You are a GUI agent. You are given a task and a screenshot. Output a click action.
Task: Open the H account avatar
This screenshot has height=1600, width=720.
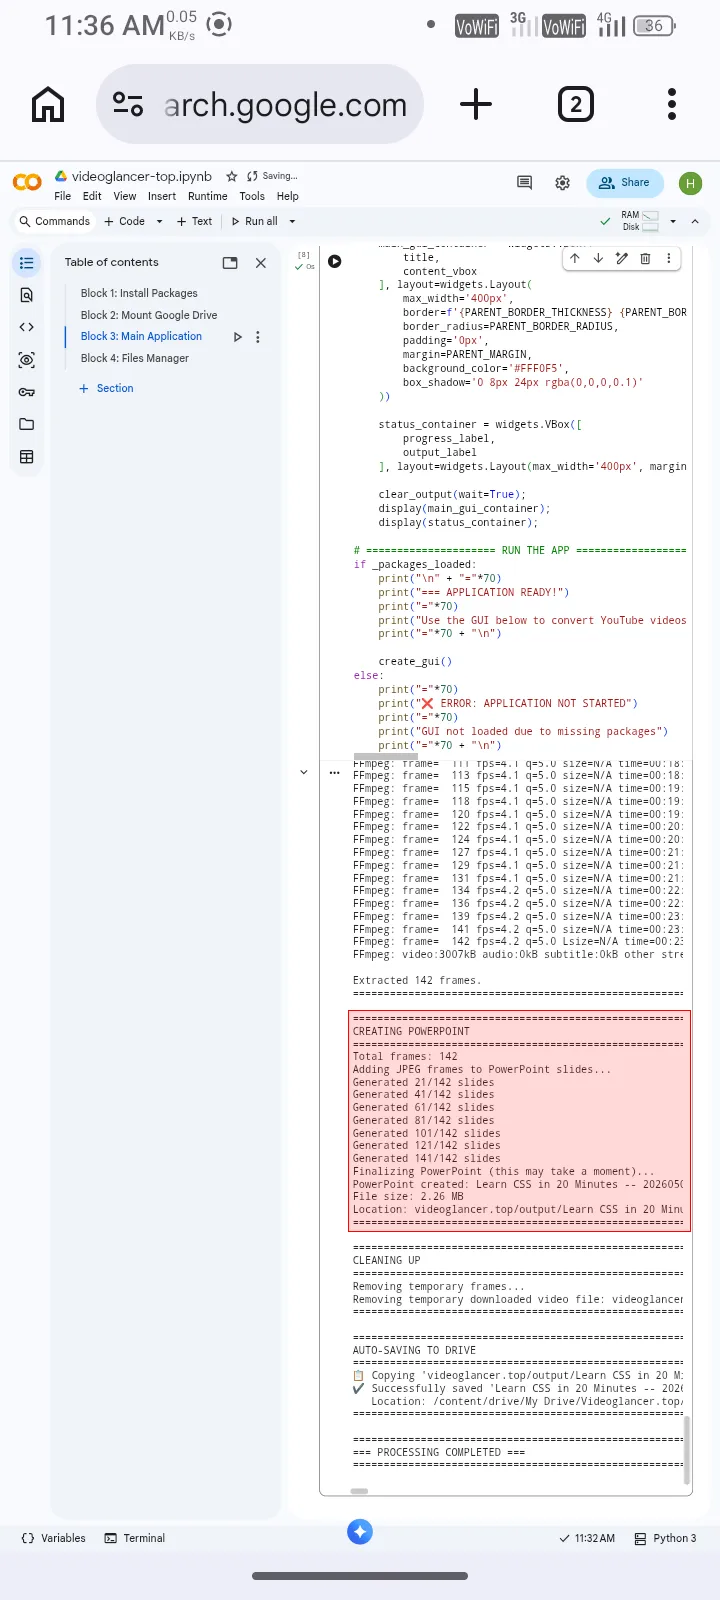[x=690, y=183]
